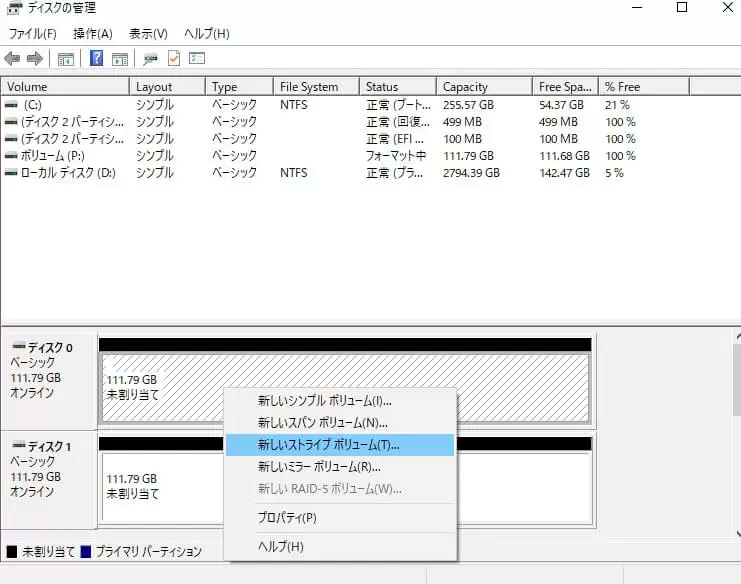Open the ファイル(F) menu
This screenshot has height=584, width=741.
click(33, 34)
